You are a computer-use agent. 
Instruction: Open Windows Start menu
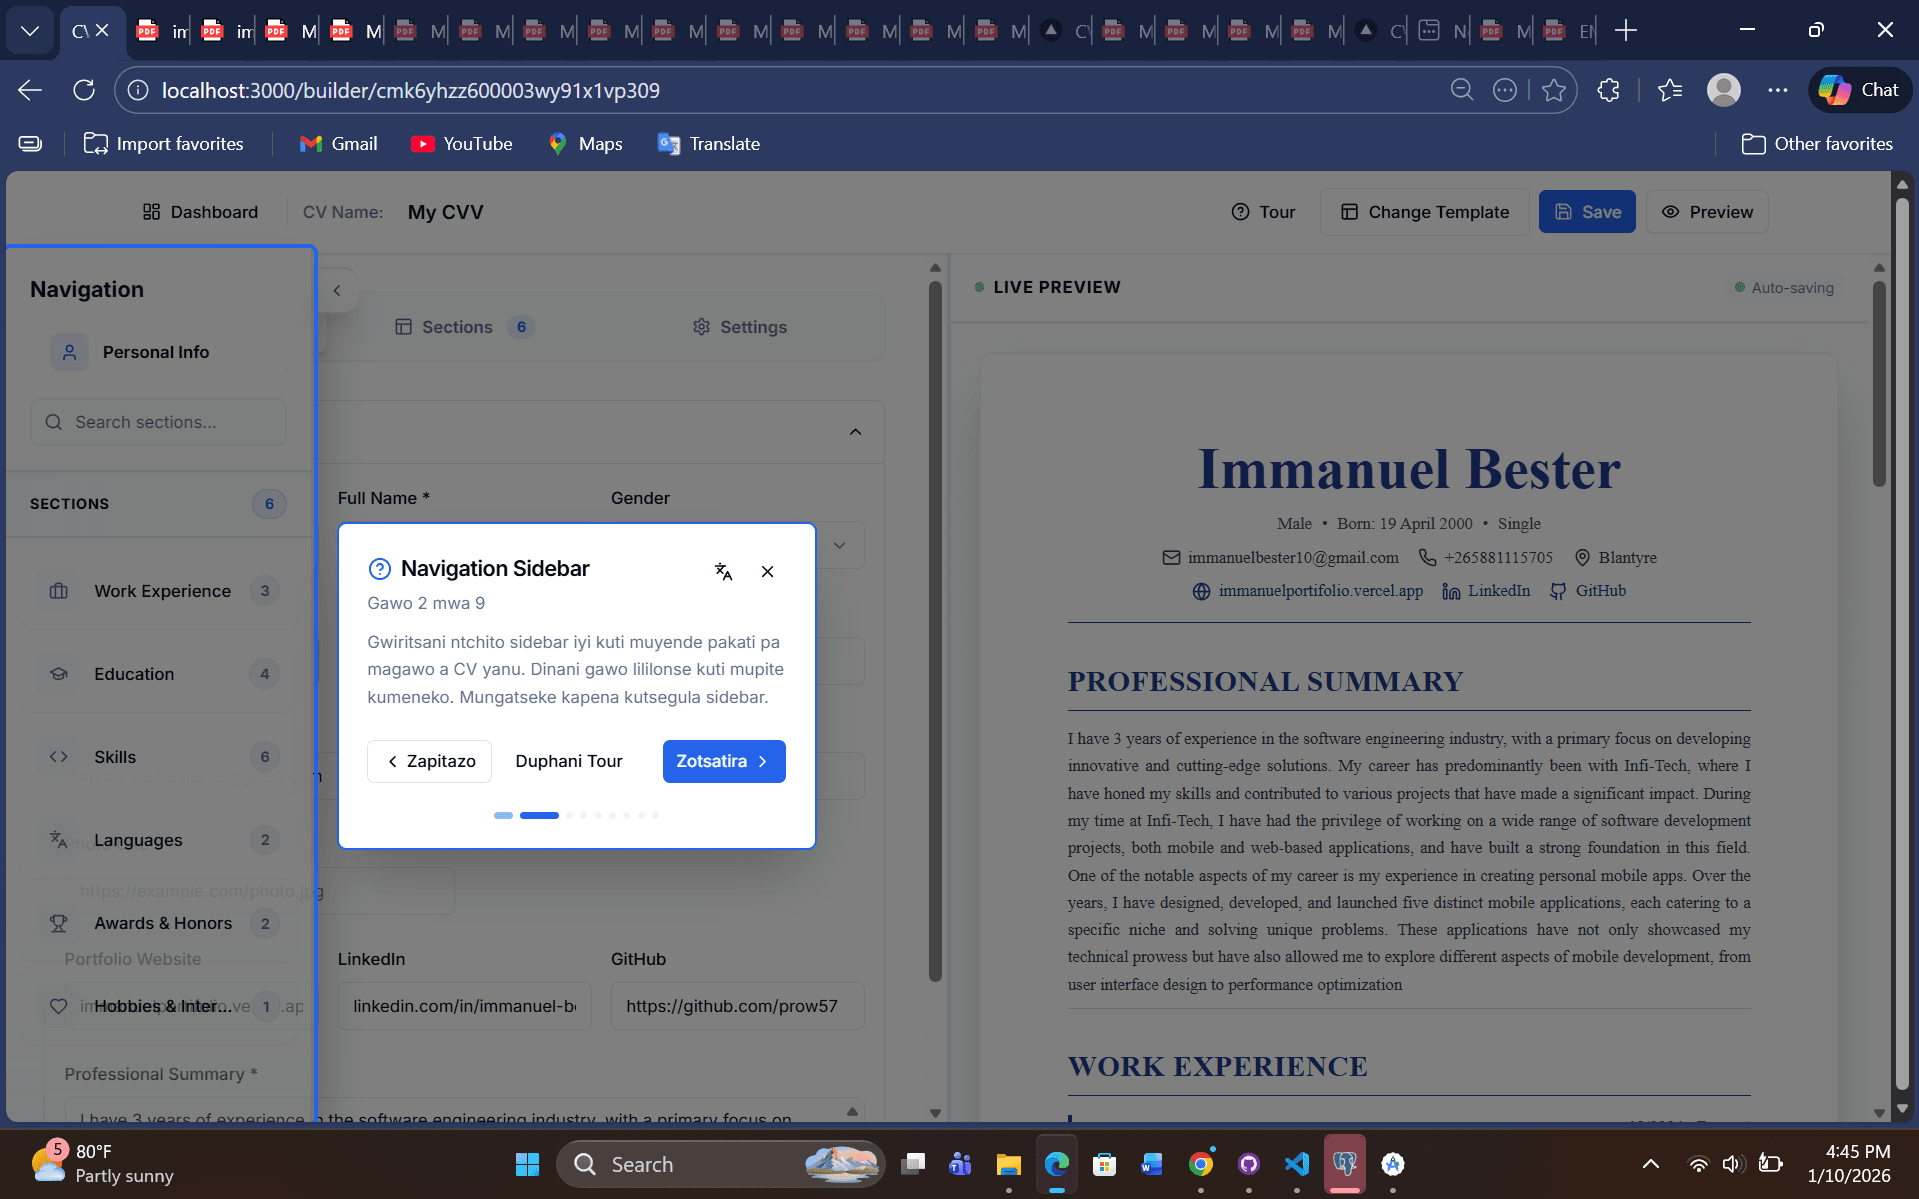[527, 1164]
